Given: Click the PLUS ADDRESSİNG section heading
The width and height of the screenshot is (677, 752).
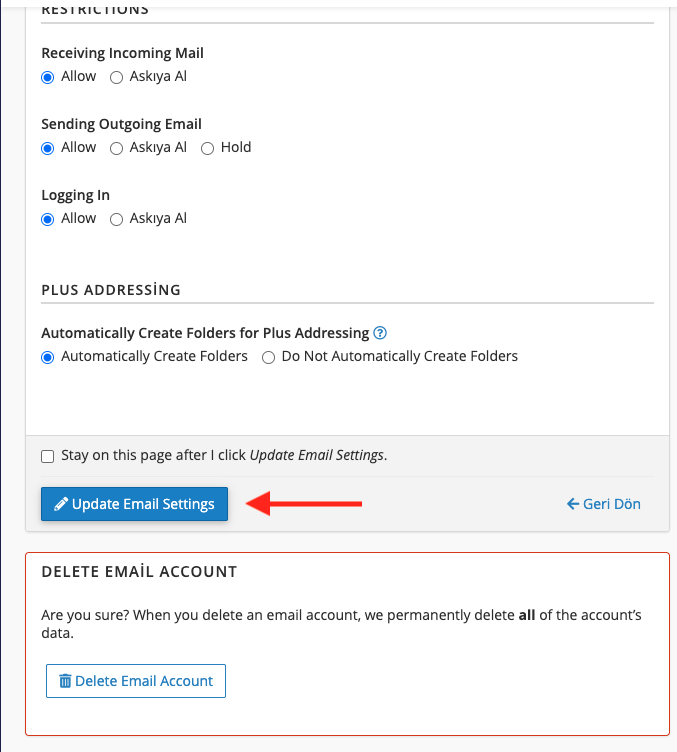Looking at the screenshot, I should point(111,290).
